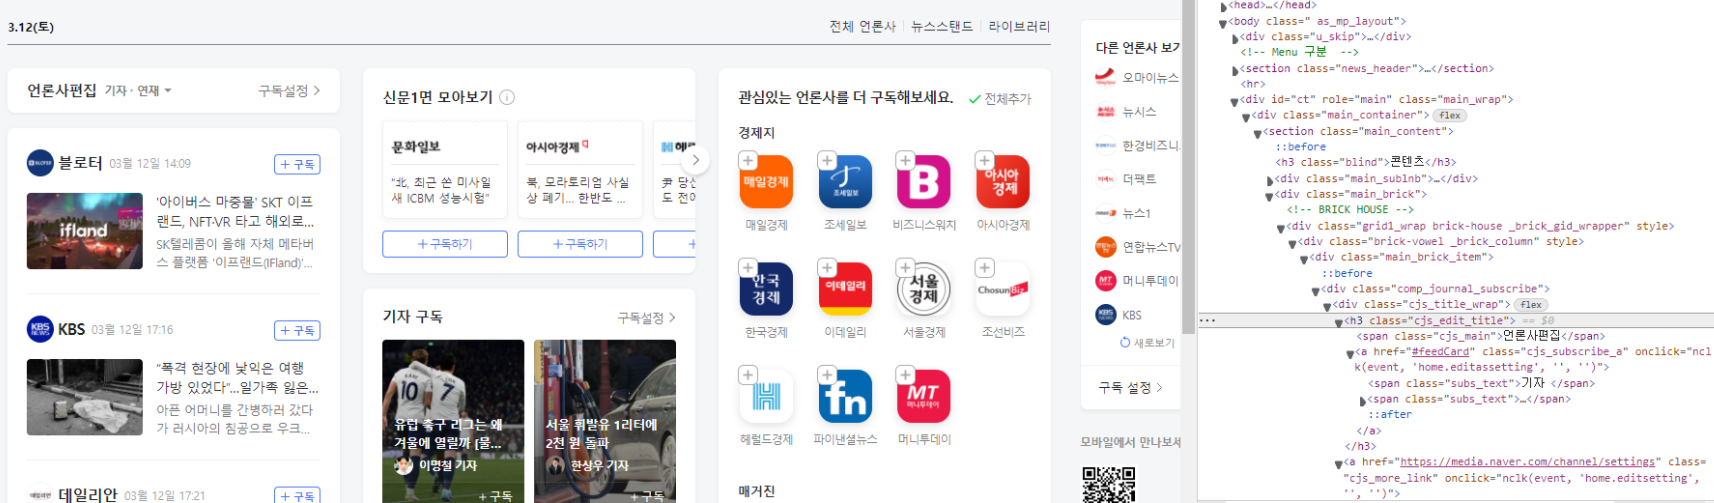Open the 매일경제 publisher icon
The image size is (1714, 503).
(767, 182)
